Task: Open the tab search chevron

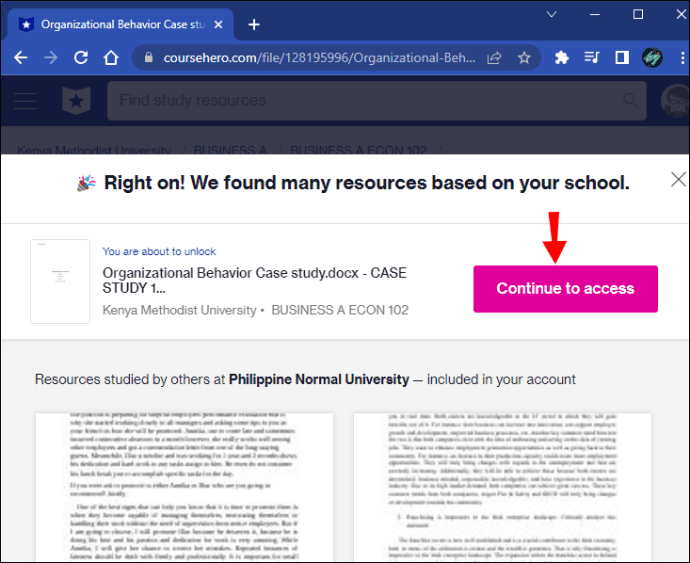Action: 551,15
